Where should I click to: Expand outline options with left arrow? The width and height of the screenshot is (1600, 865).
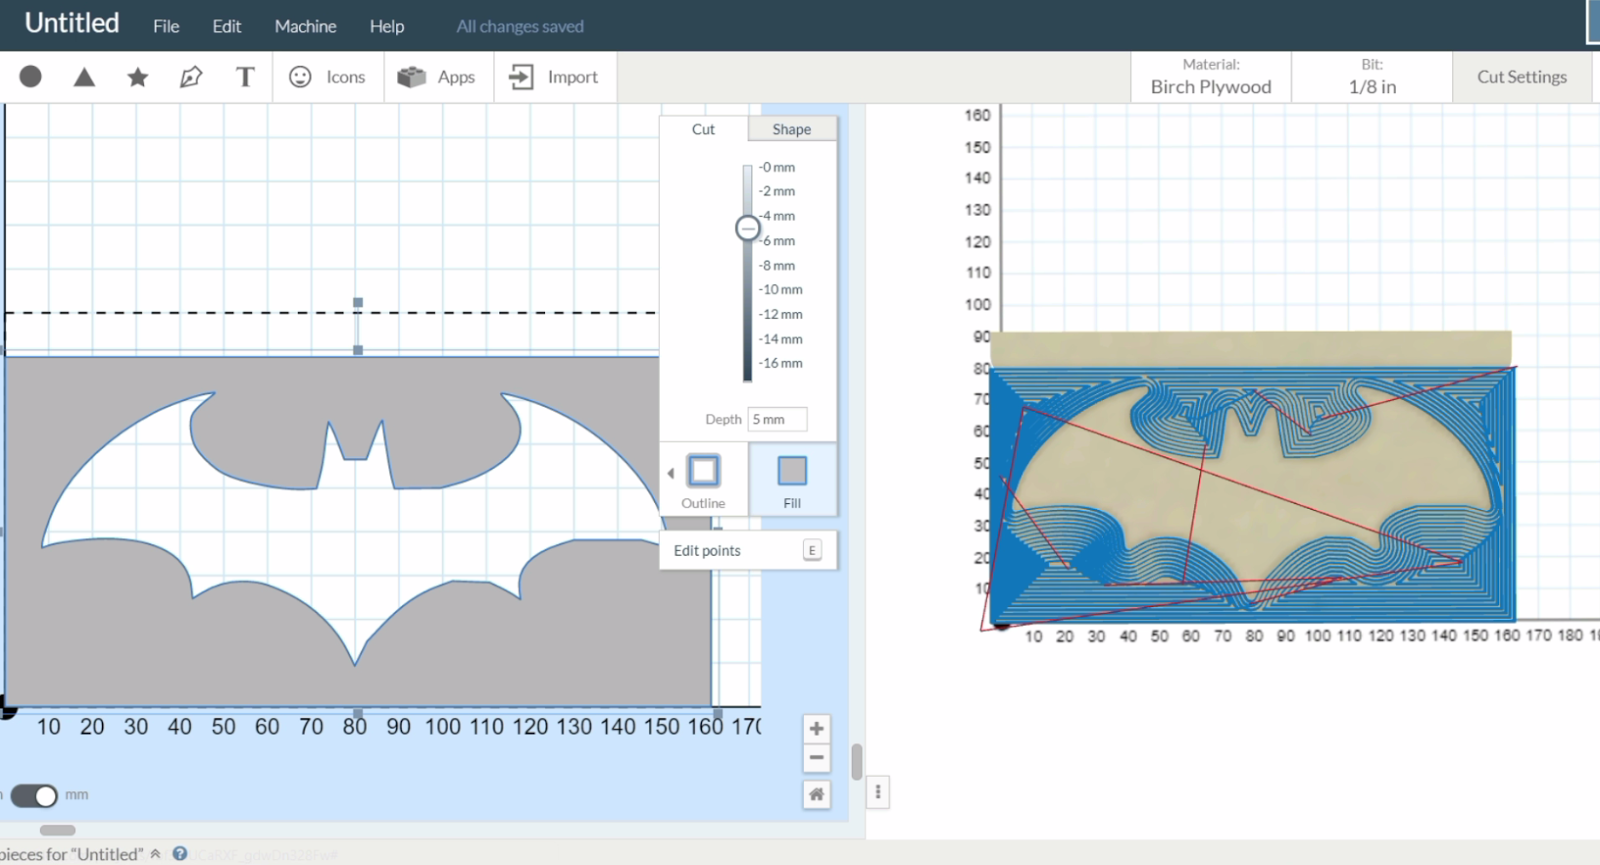(670, 474)
